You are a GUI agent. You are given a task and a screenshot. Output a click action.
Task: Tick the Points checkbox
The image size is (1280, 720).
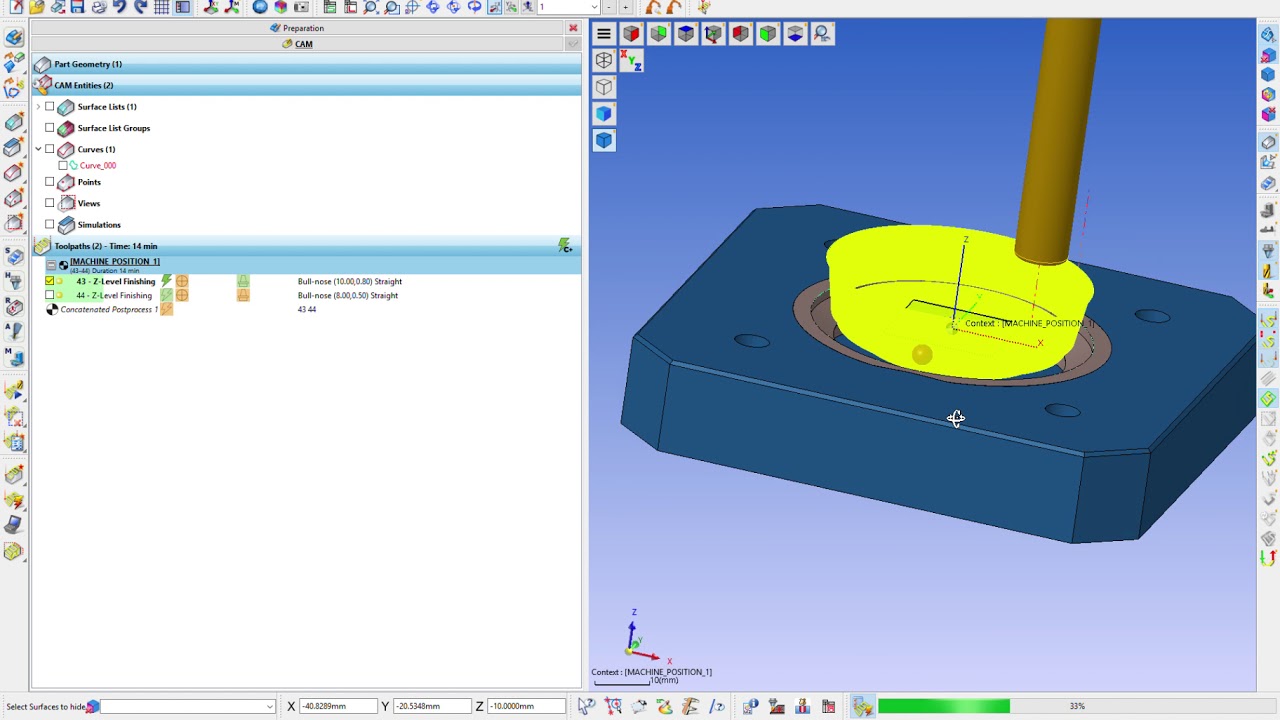(50, 182)
